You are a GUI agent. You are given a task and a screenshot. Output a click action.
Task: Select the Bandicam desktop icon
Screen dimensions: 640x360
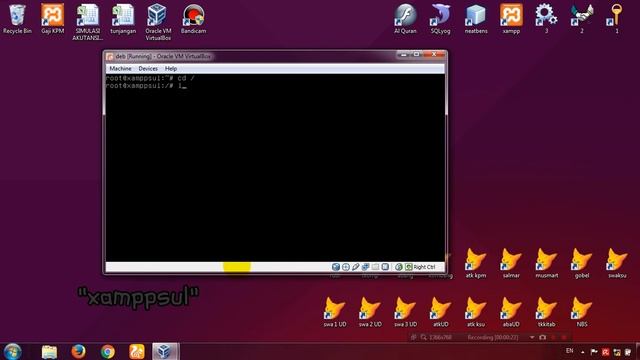pos(193,19)
